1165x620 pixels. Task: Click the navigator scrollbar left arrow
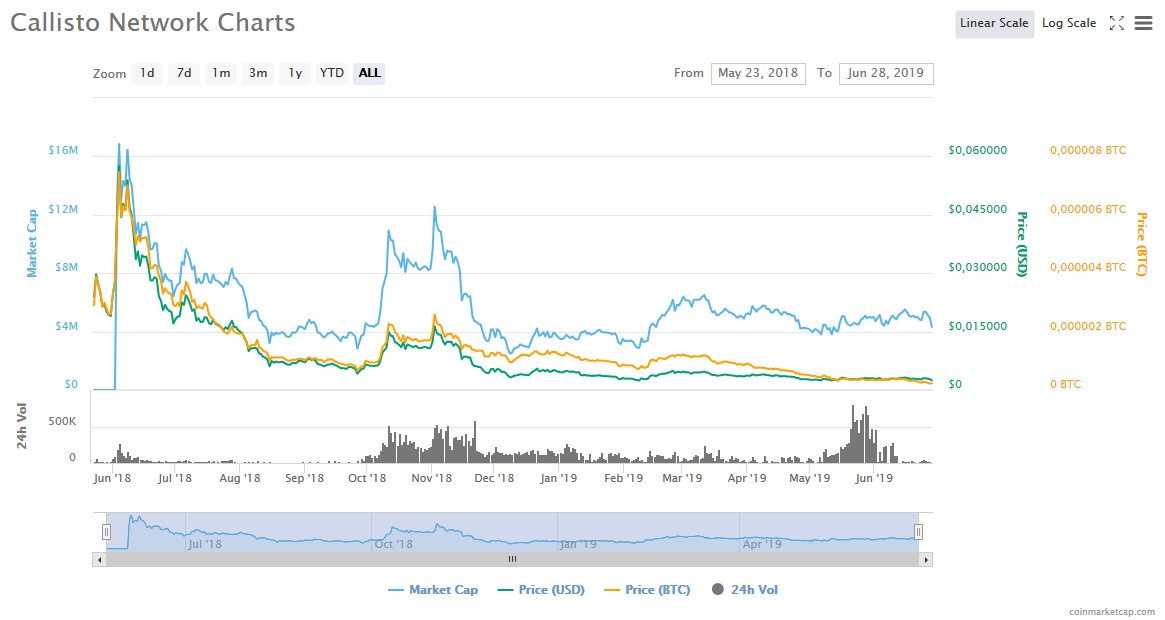99,559
